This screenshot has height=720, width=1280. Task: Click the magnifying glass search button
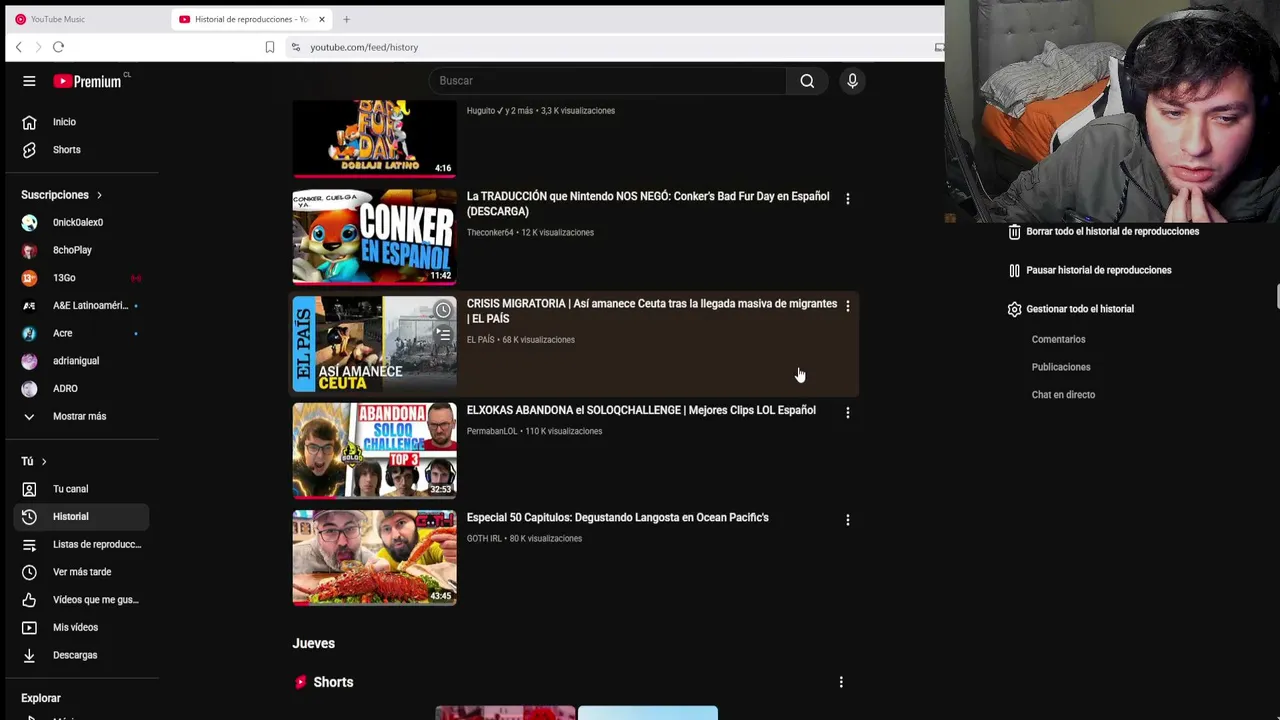point(807,81)
